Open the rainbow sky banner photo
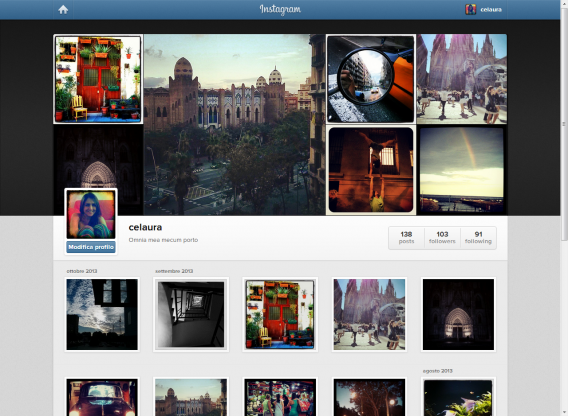Screen dimensions: 568x416 (462, 170)
